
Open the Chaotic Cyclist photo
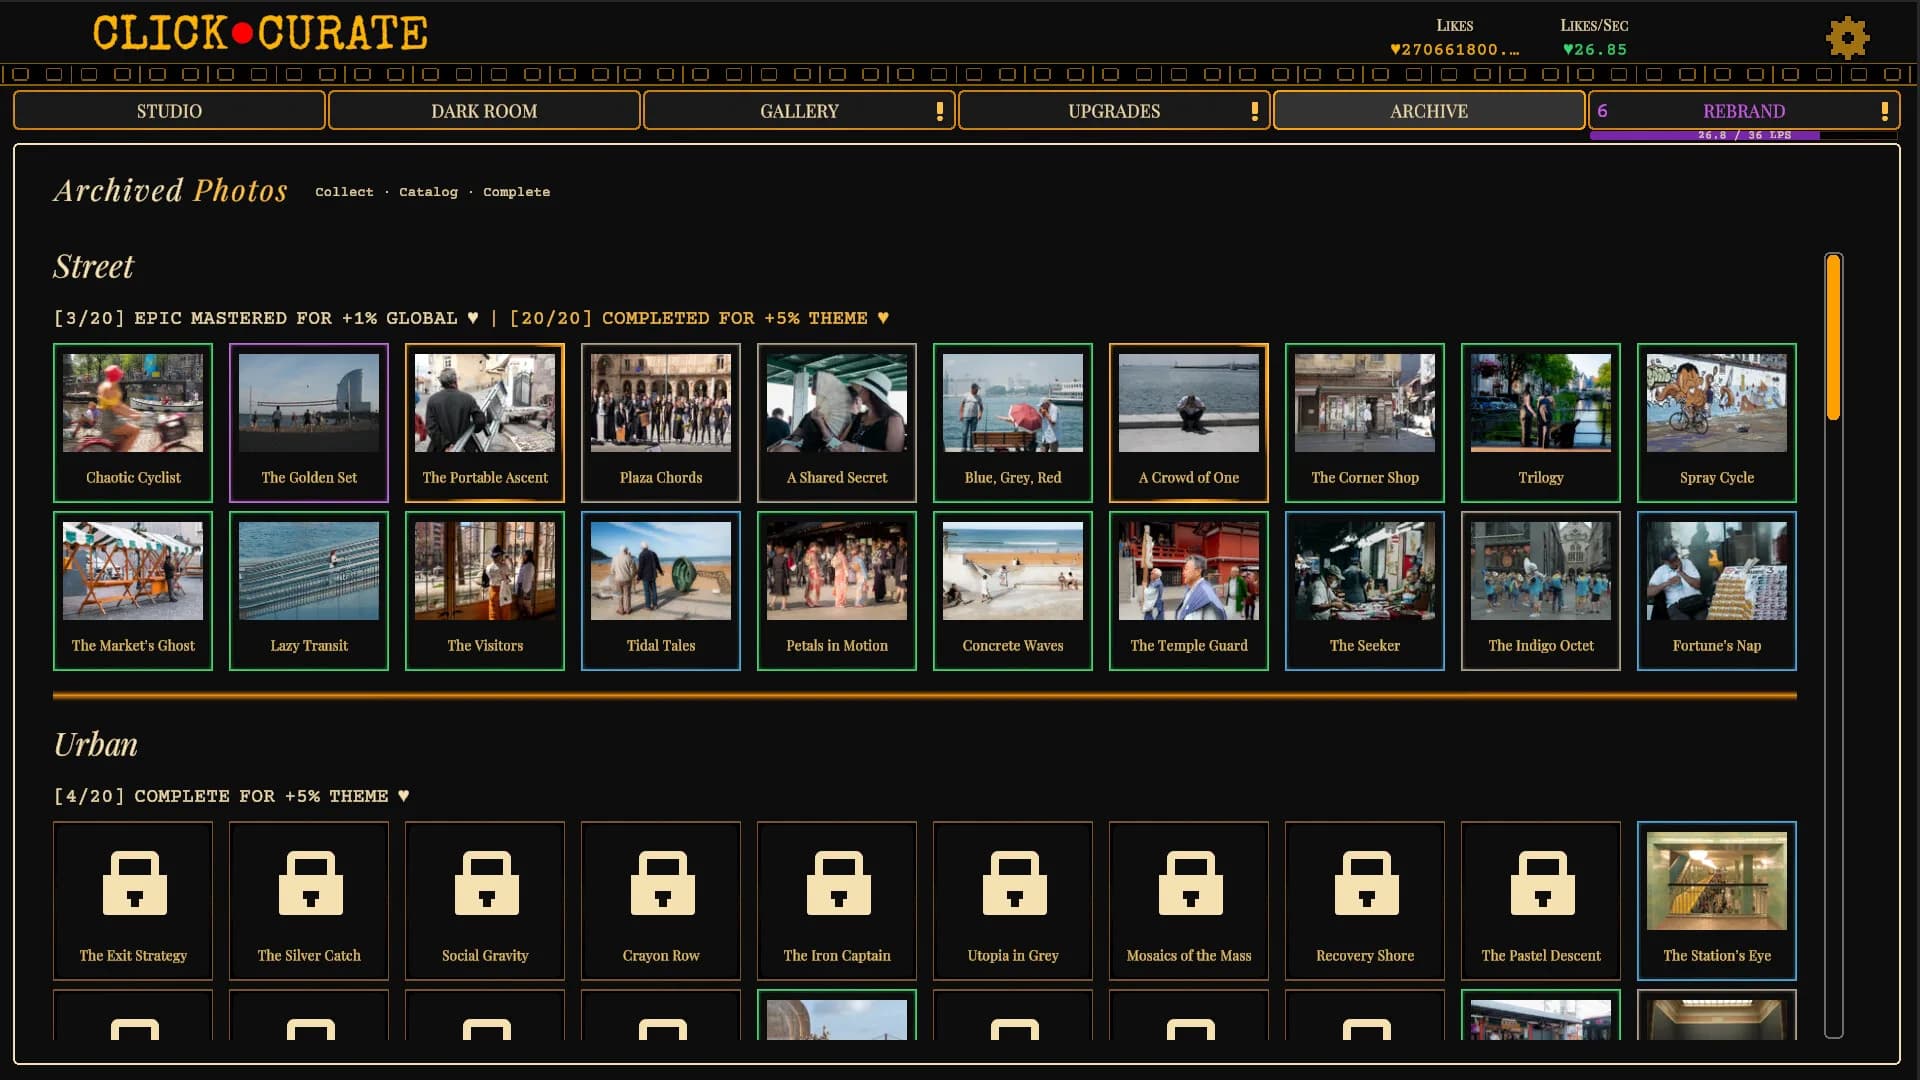(x=133, y=423)
